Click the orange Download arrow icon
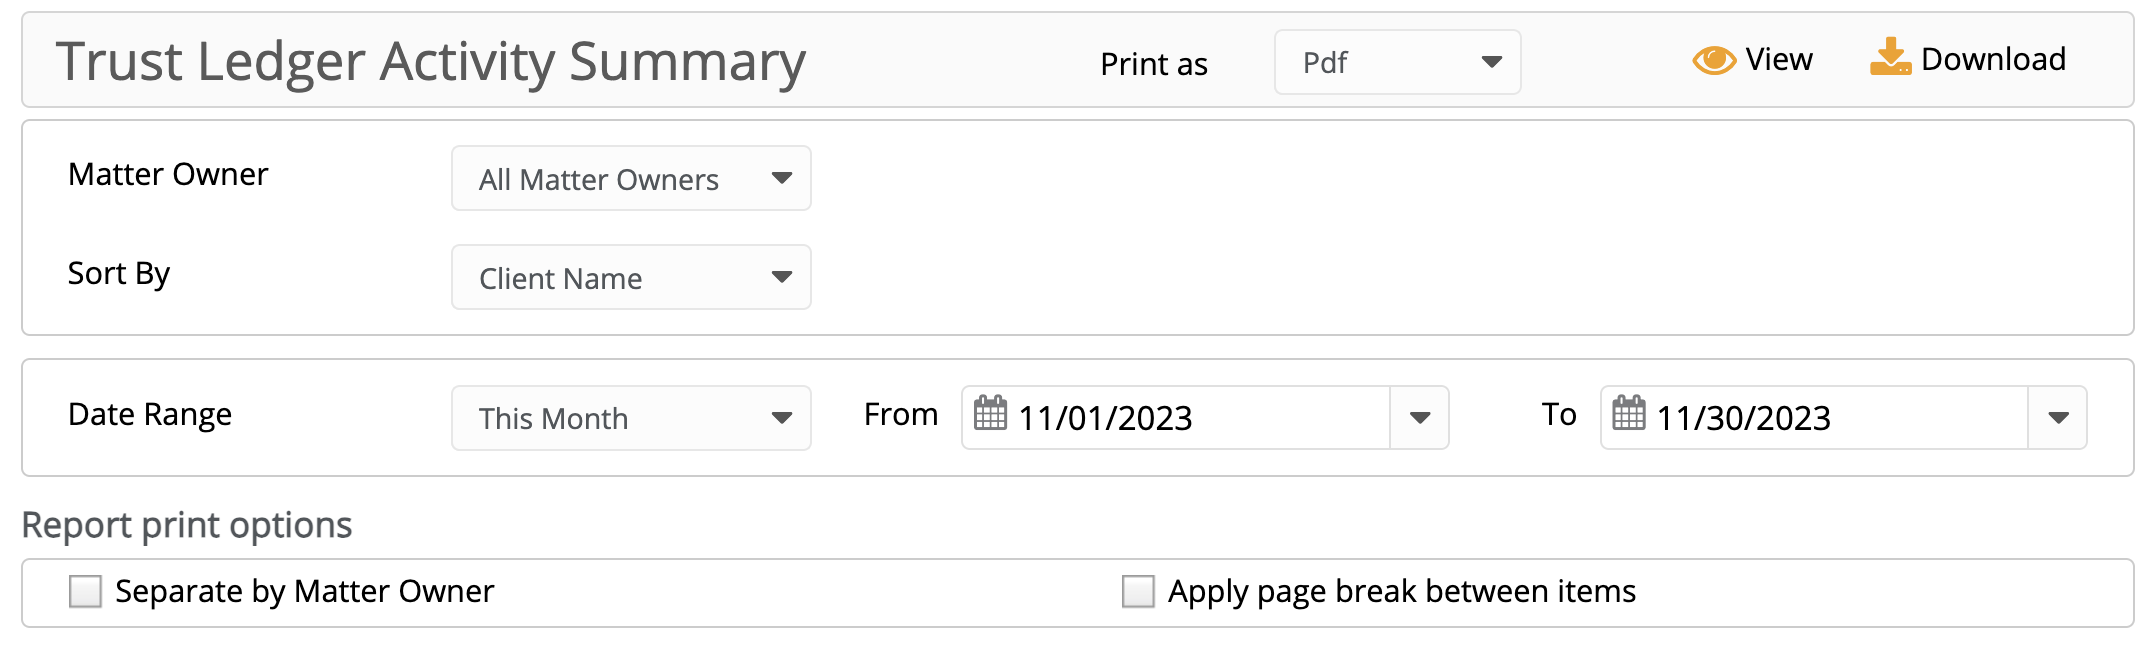This screenshot has height=666, width=2148. pos(1890,57)
